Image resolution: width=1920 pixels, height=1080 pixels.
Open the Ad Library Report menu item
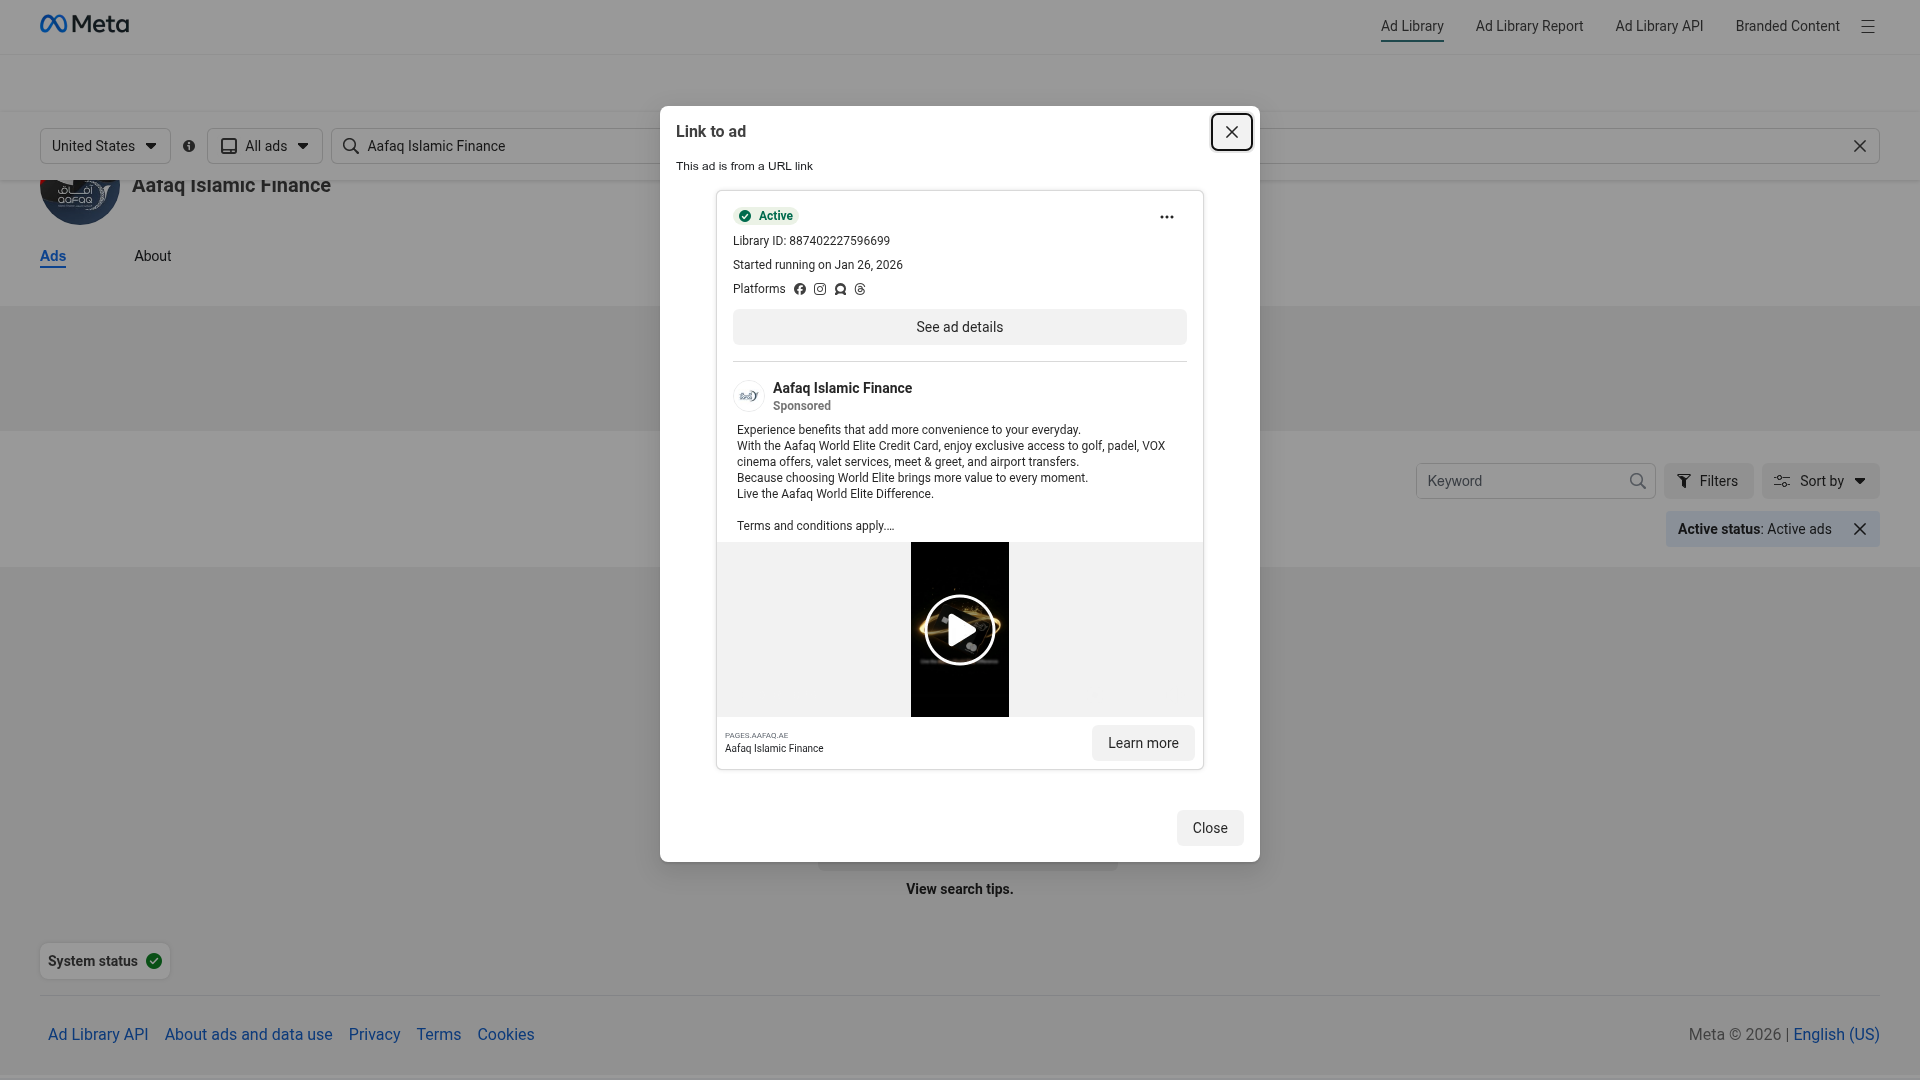[x=1529, y=26]
